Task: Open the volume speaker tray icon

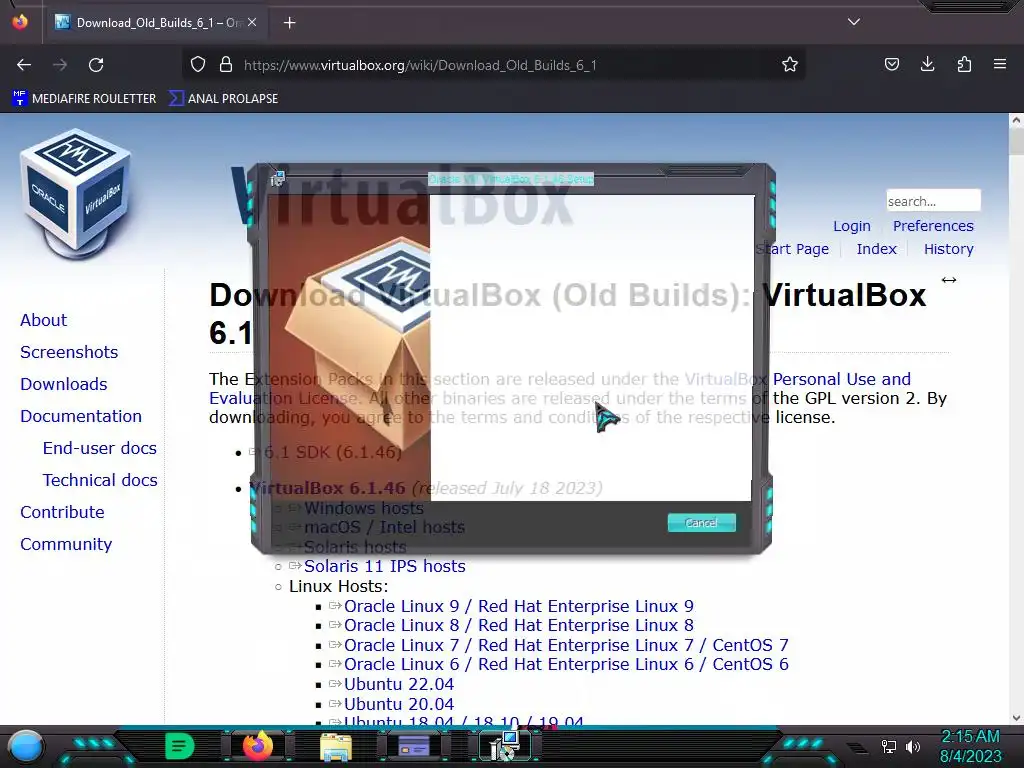Action: [x=913, y=746]
